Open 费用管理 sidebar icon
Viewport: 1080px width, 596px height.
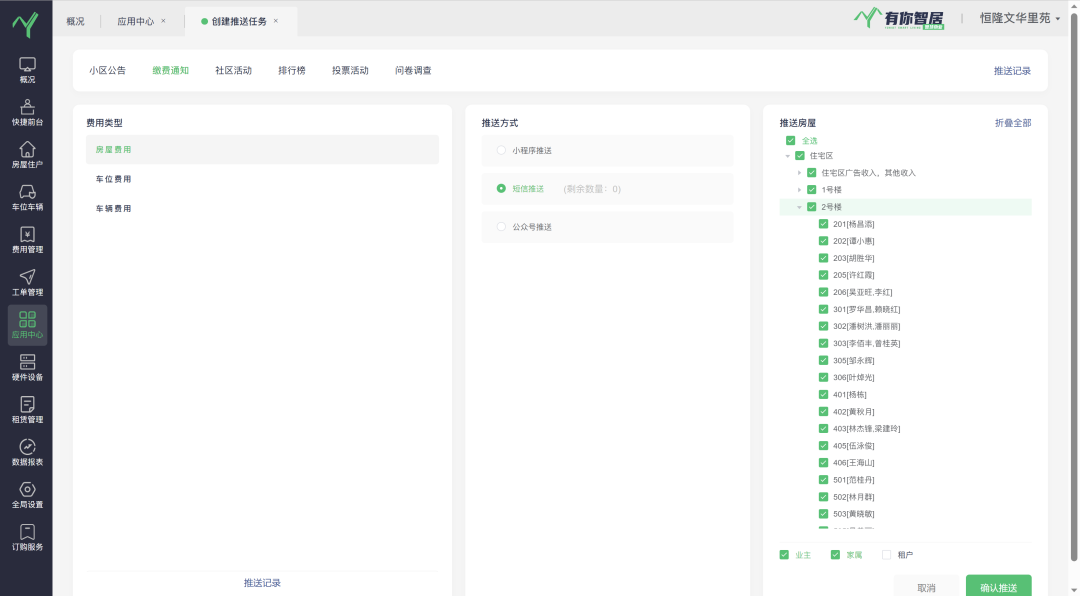tap(27, 235)
